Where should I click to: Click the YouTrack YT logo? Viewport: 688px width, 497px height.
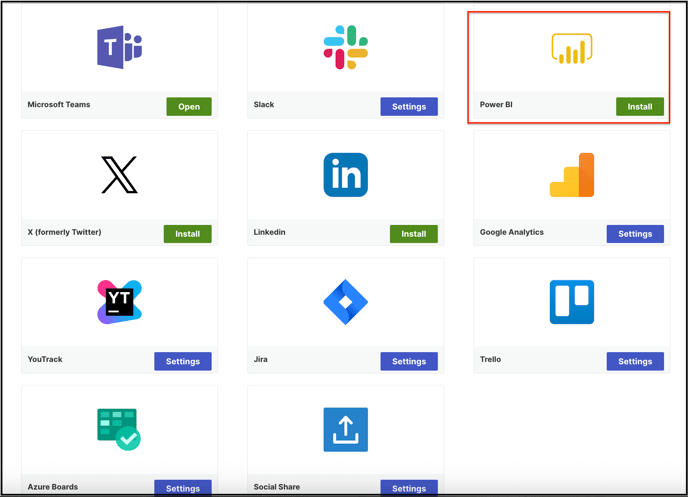(x=119, y=302)
